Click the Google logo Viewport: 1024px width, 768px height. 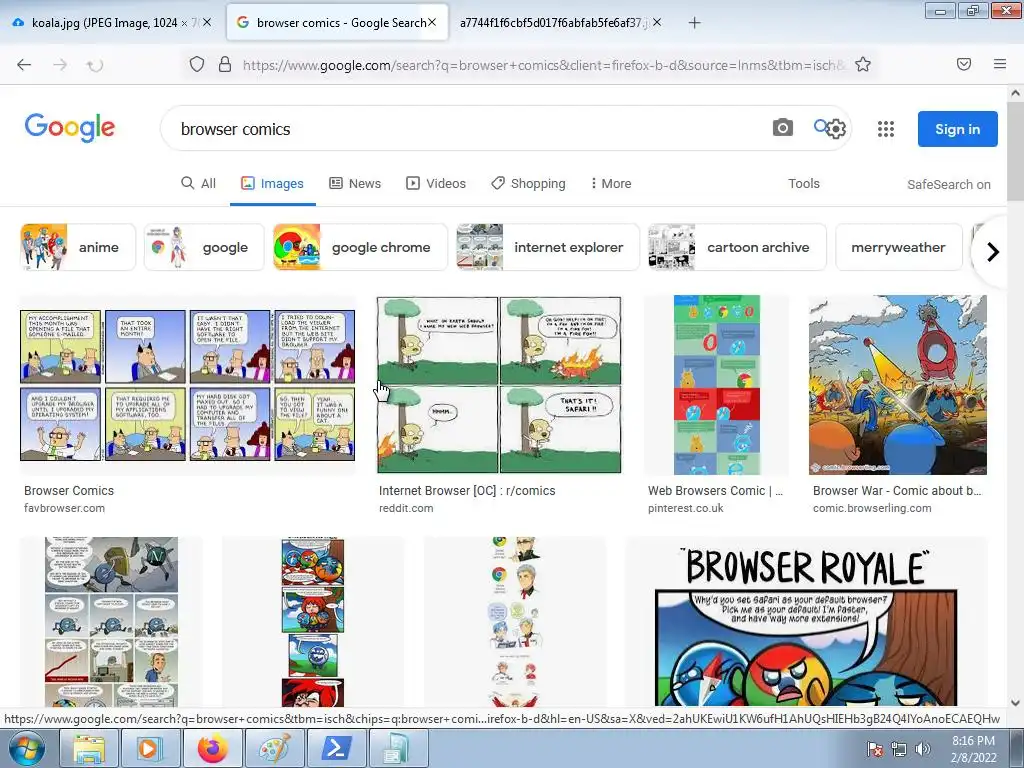[x=70, y=127]
